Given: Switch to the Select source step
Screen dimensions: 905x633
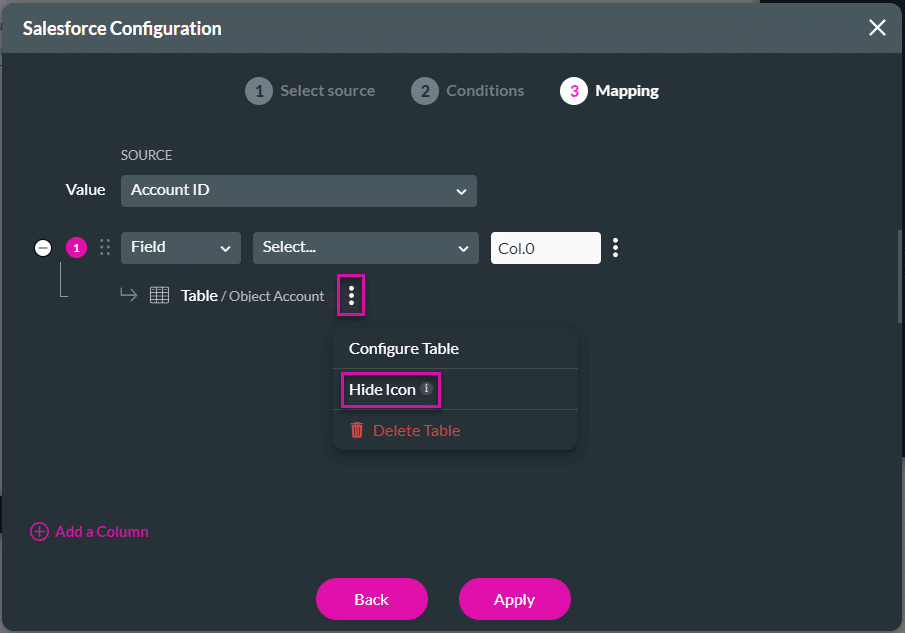Looking at the screenshot, I should 310,91.
